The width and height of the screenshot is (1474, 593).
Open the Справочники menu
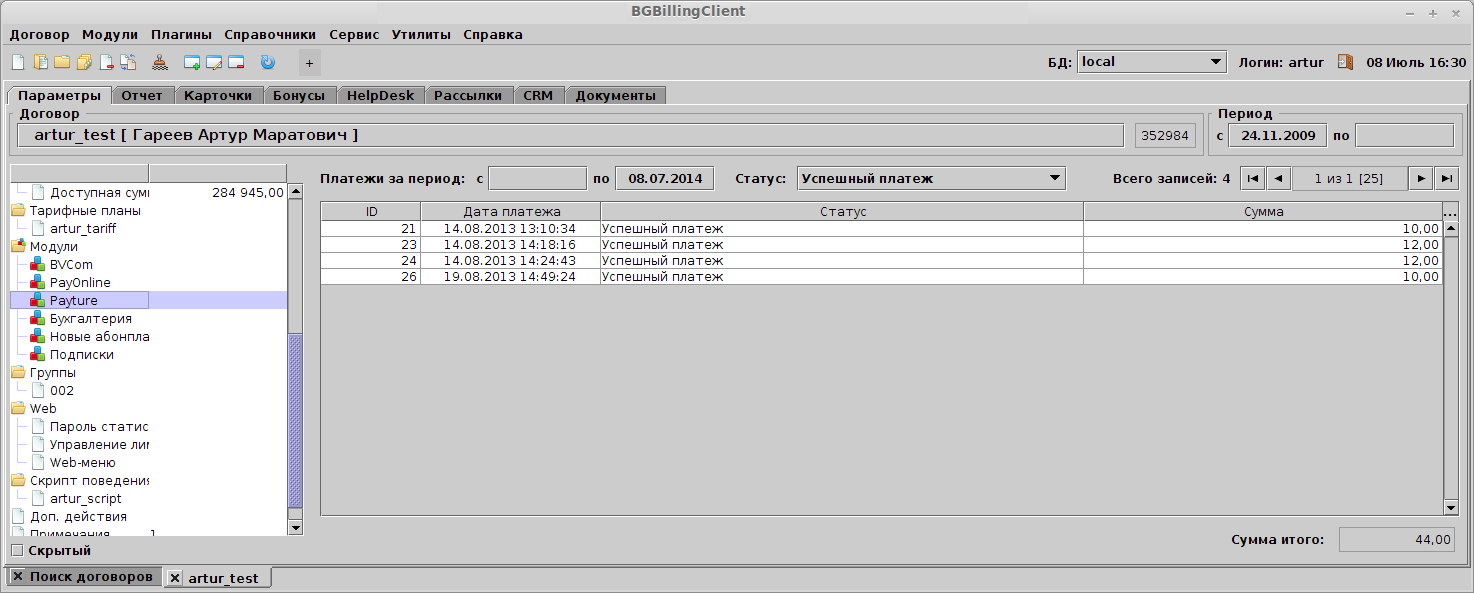pyautogui.click(x=270, y=34)
